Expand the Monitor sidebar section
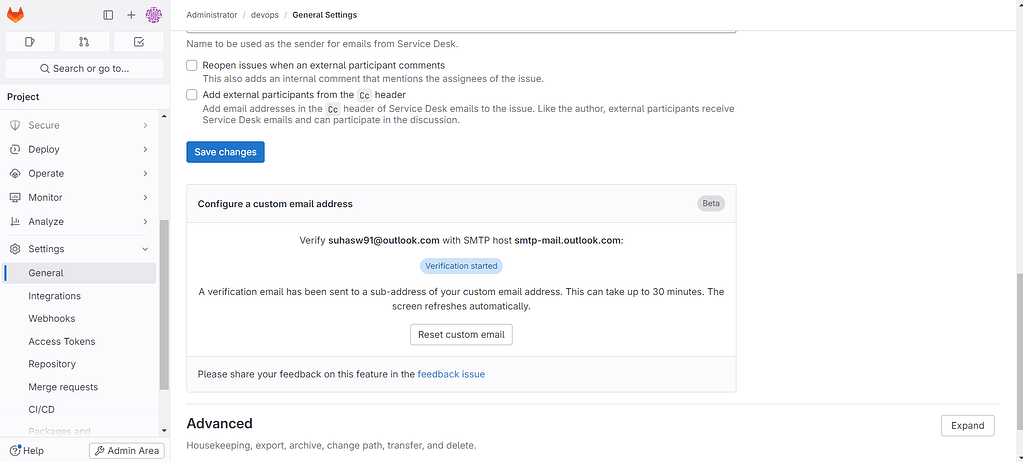1023x462 pixels. [x=80, y=198]
